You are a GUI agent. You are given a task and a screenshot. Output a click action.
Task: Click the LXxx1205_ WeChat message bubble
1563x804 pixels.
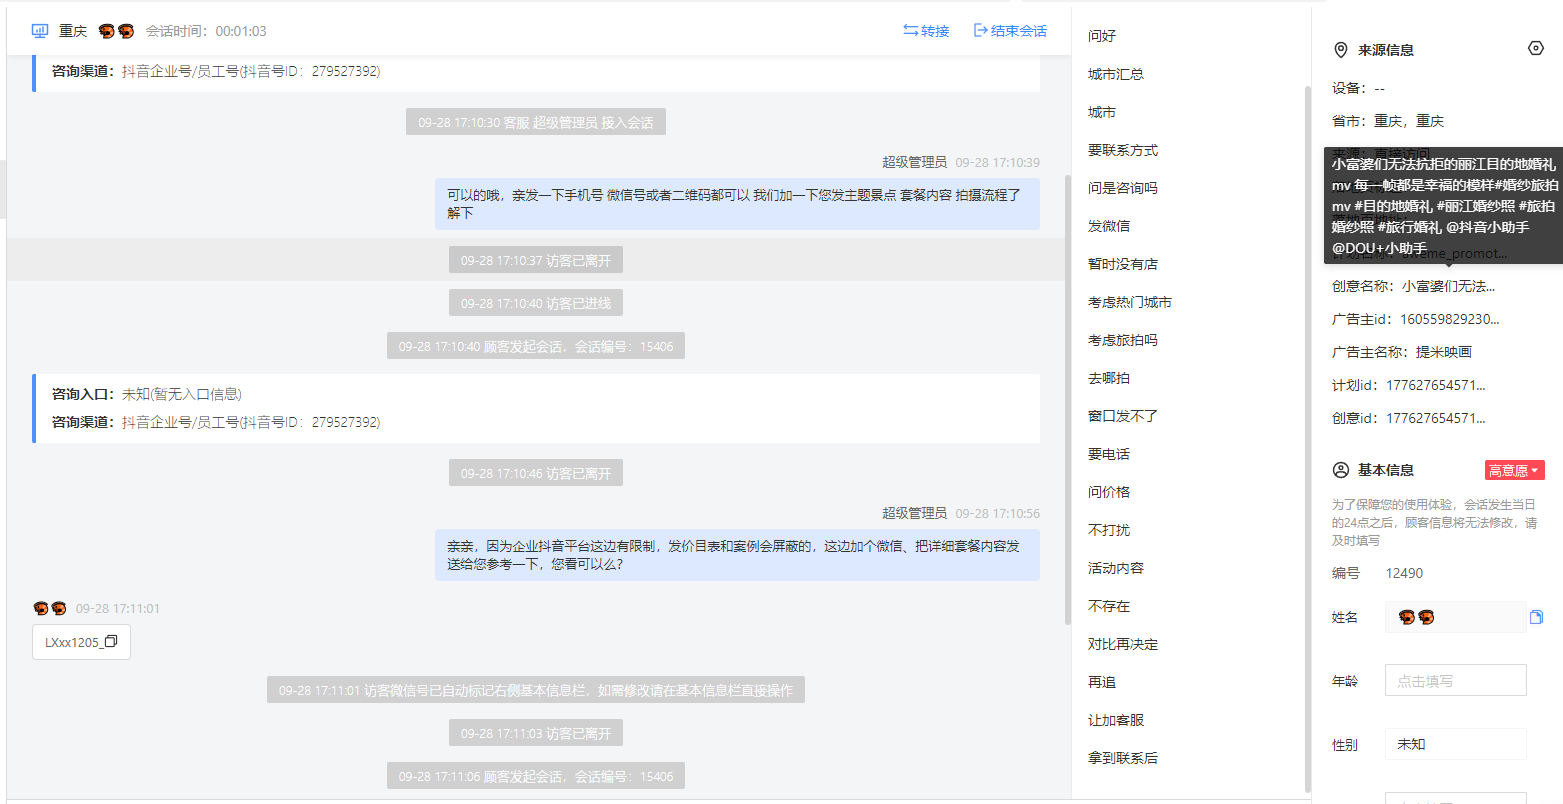coord(81,642)
